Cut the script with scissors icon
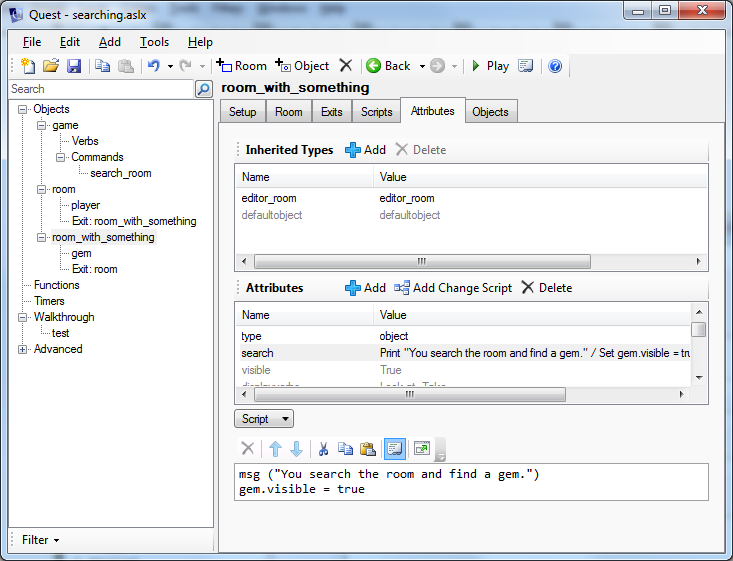Image resolution: width=733 pixels, height=561 pixels. pyautogui.click(x=323, y=449)
